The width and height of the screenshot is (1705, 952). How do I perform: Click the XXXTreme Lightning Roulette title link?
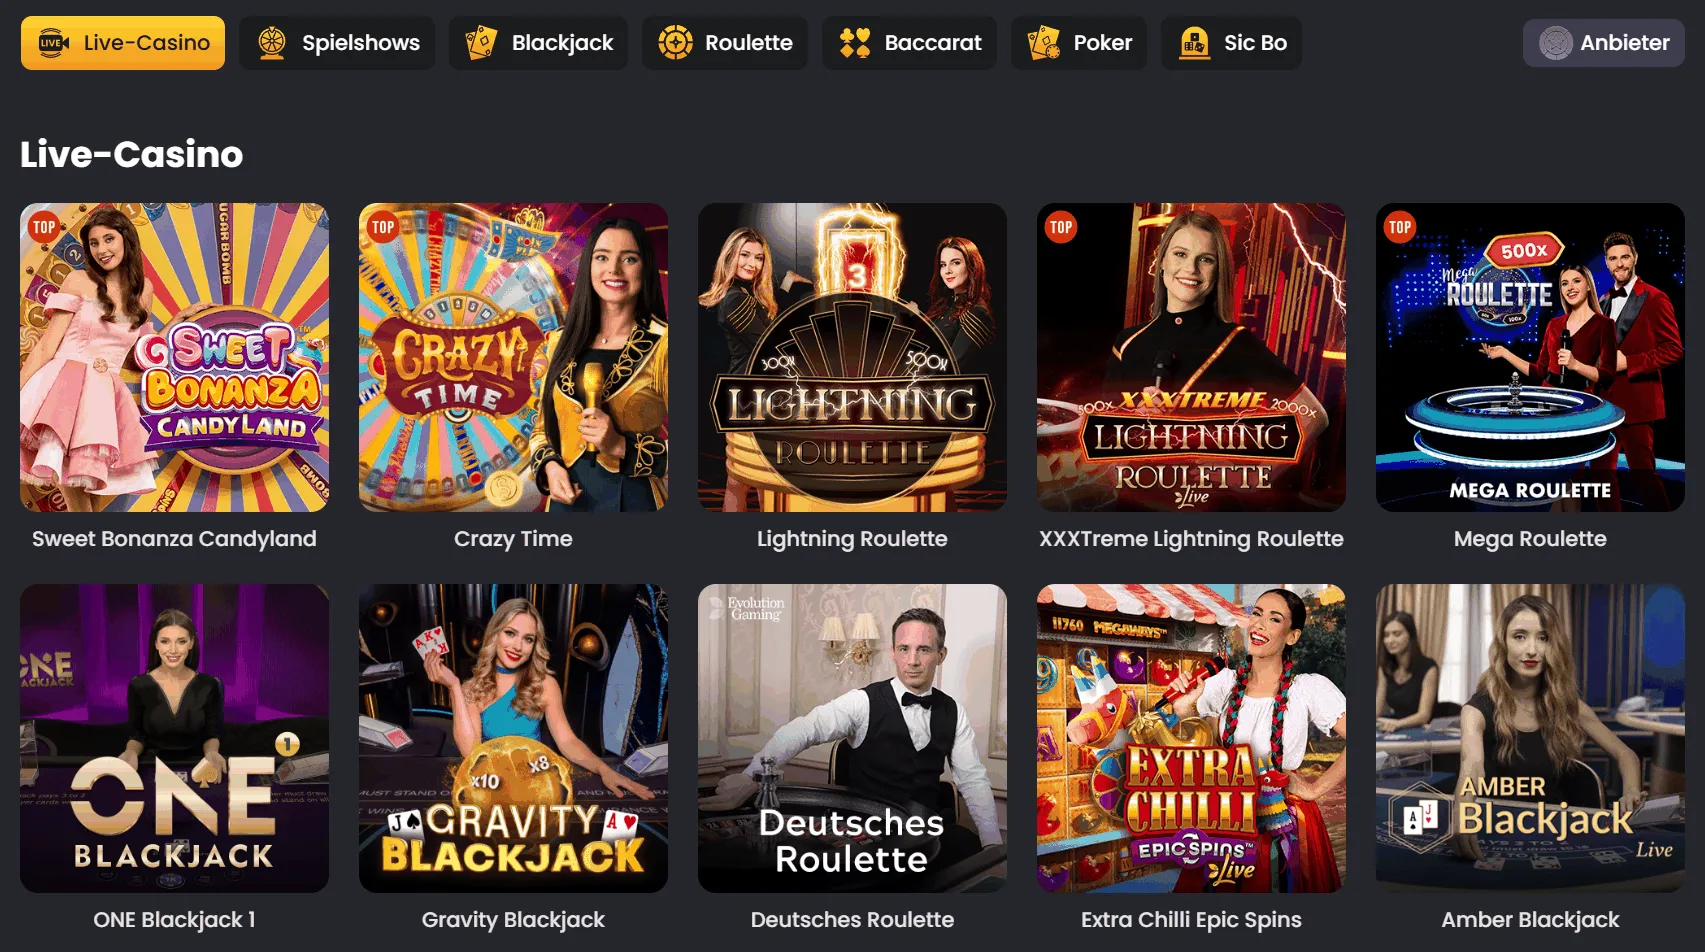(x=1191, y=539)
